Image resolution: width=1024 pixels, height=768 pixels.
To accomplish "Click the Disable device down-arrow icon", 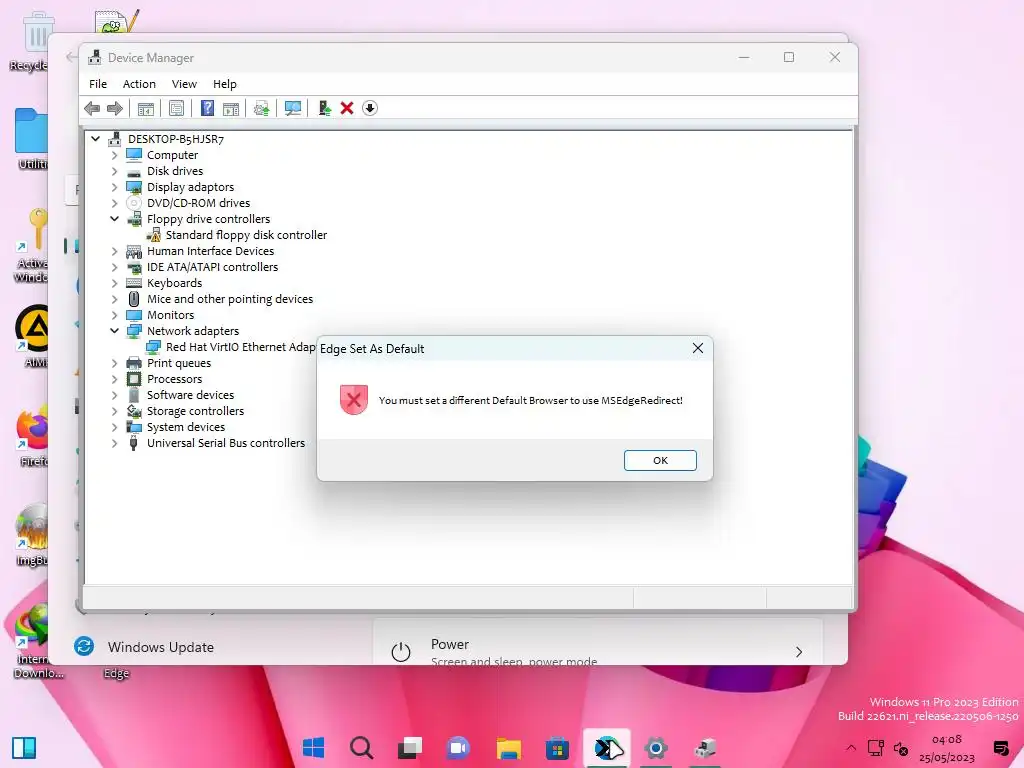I will [x=370, y=108].
